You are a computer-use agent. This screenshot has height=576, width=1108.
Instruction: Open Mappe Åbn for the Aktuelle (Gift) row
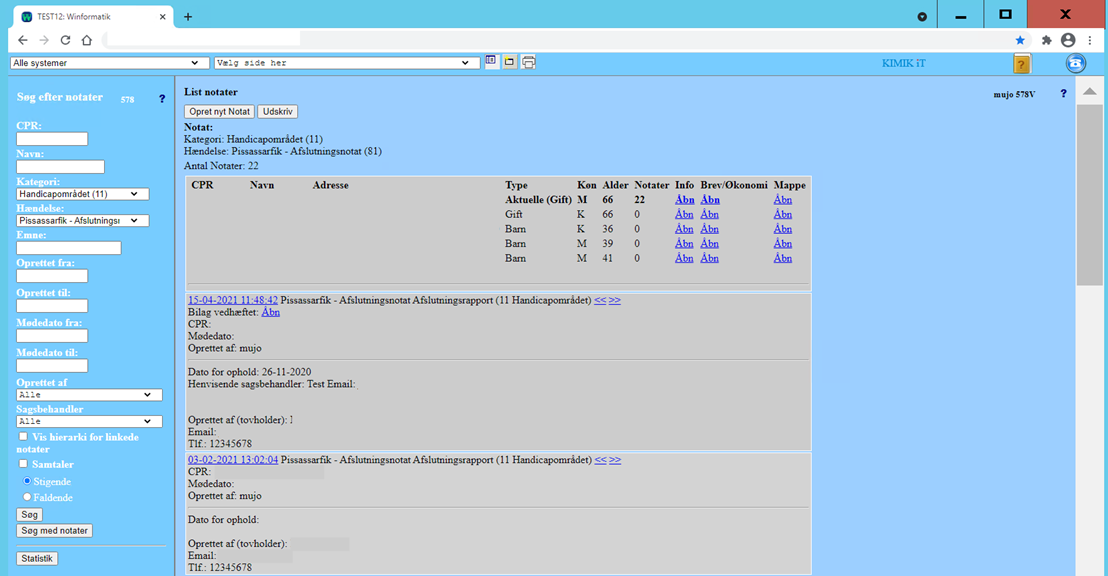point(782,200)
